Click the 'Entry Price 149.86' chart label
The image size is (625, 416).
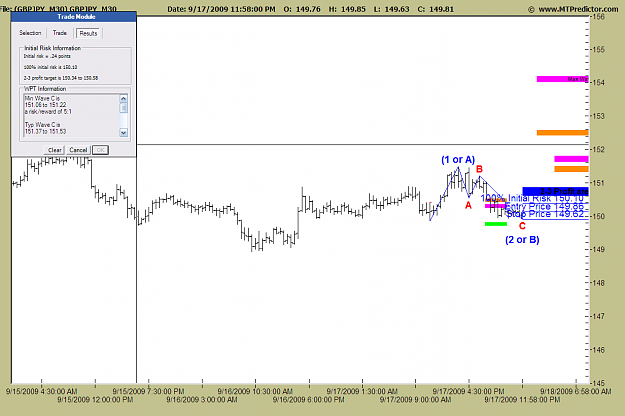click(x=544, y=206)
